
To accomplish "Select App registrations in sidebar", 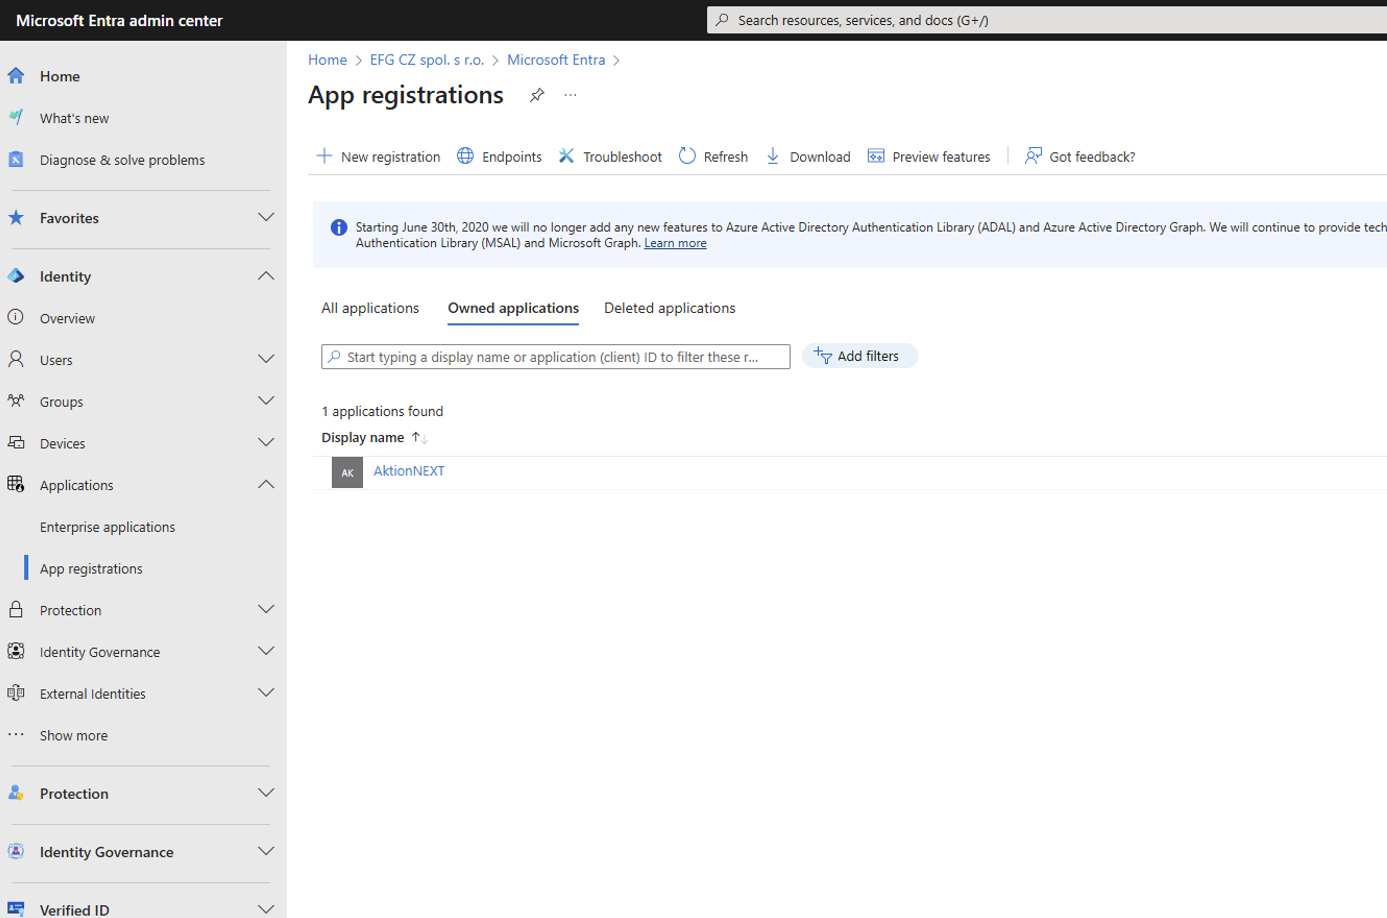I will point(91,569).
